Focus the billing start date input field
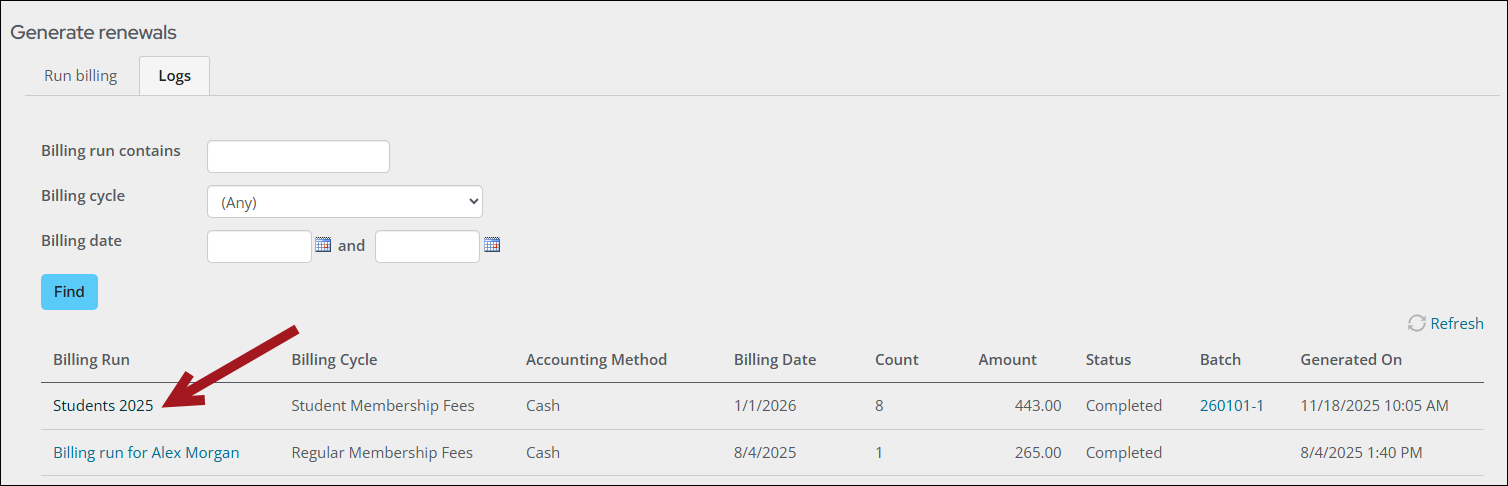1508x486 pixels. click(259, 246)
